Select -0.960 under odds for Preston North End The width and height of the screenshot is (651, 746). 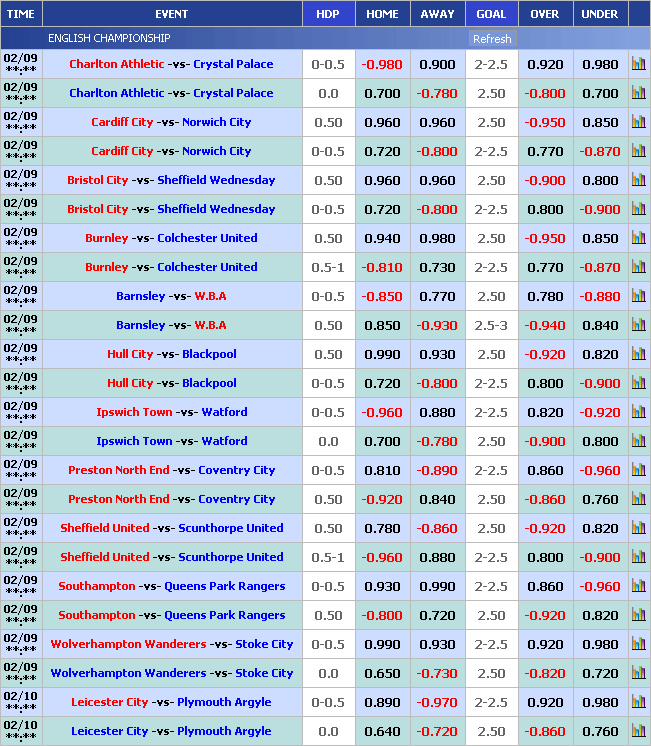coord(601,470)
